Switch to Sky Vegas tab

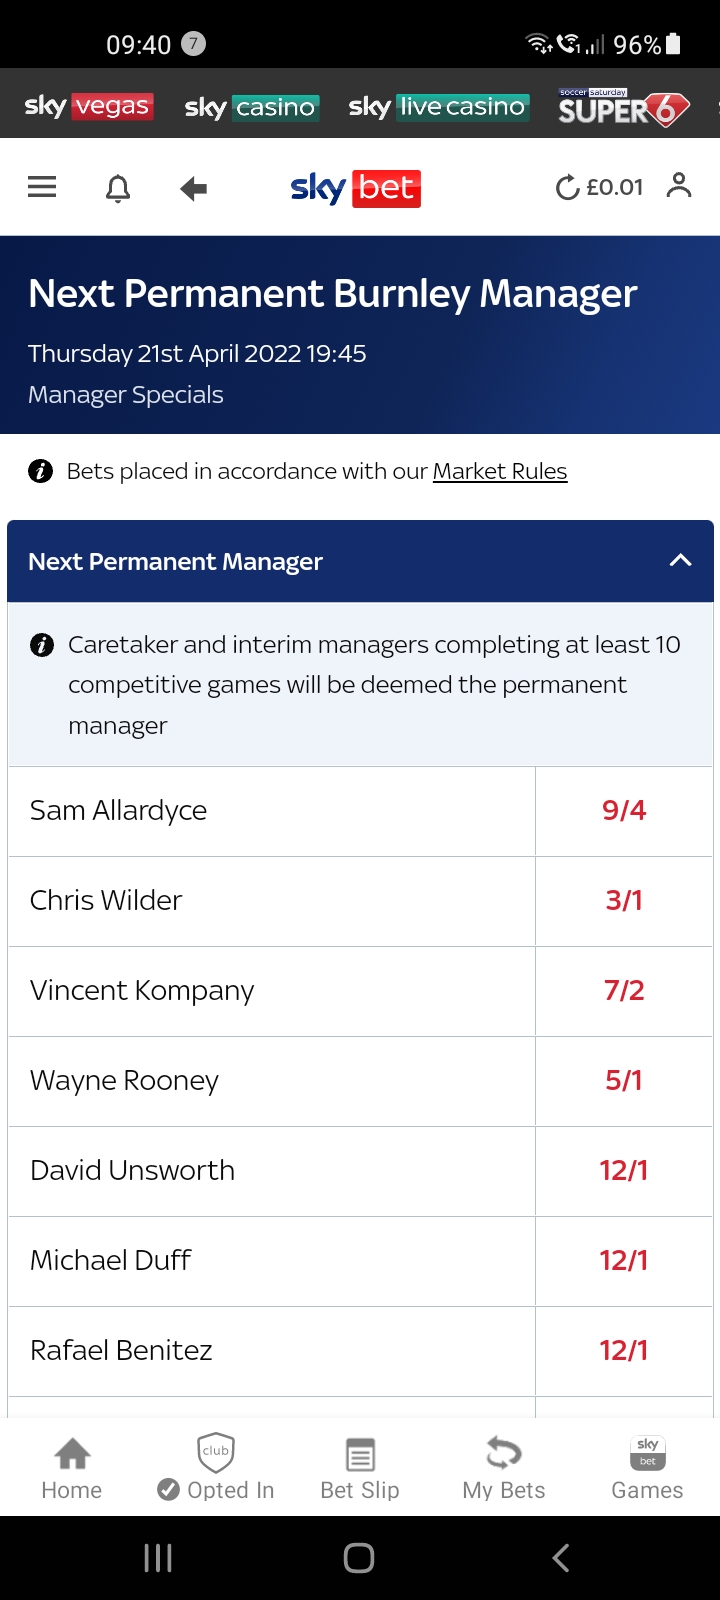click(88, 107)
